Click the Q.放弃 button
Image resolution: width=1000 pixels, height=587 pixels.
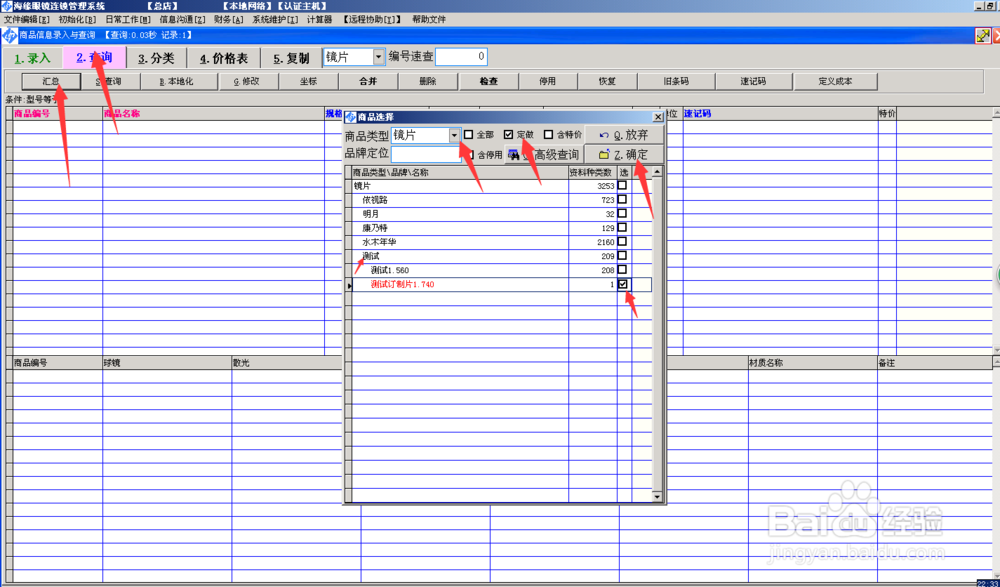point(624,135)
